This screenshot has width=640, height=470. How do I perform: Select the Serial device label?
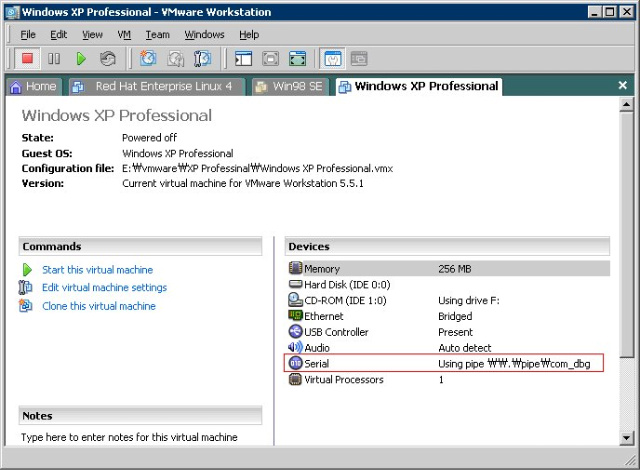[x=316, y=364]
